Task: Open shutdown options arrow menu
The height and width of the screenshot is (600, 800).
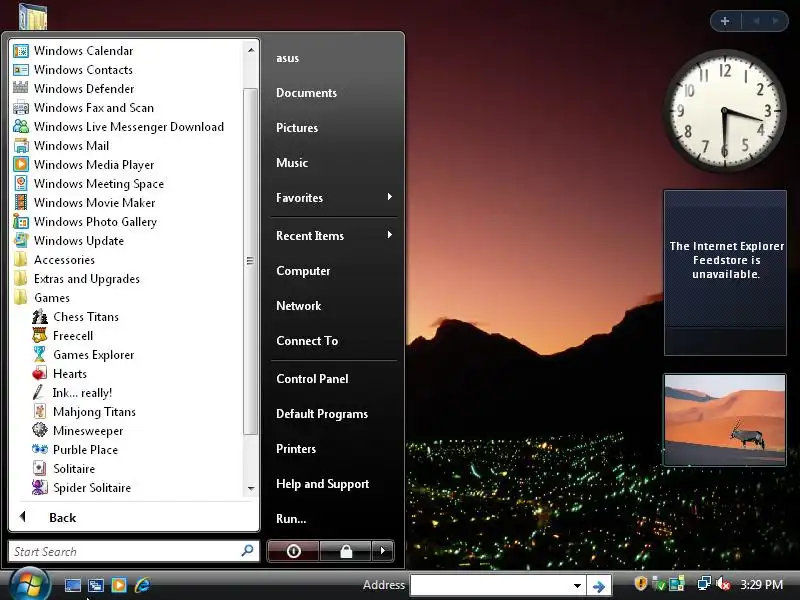Action: point(383,551)
